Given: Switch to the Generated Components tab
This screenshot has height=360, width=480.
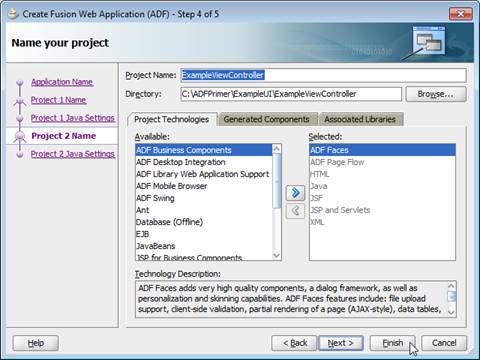Looking at the screenshot, I should coord(266,119).
